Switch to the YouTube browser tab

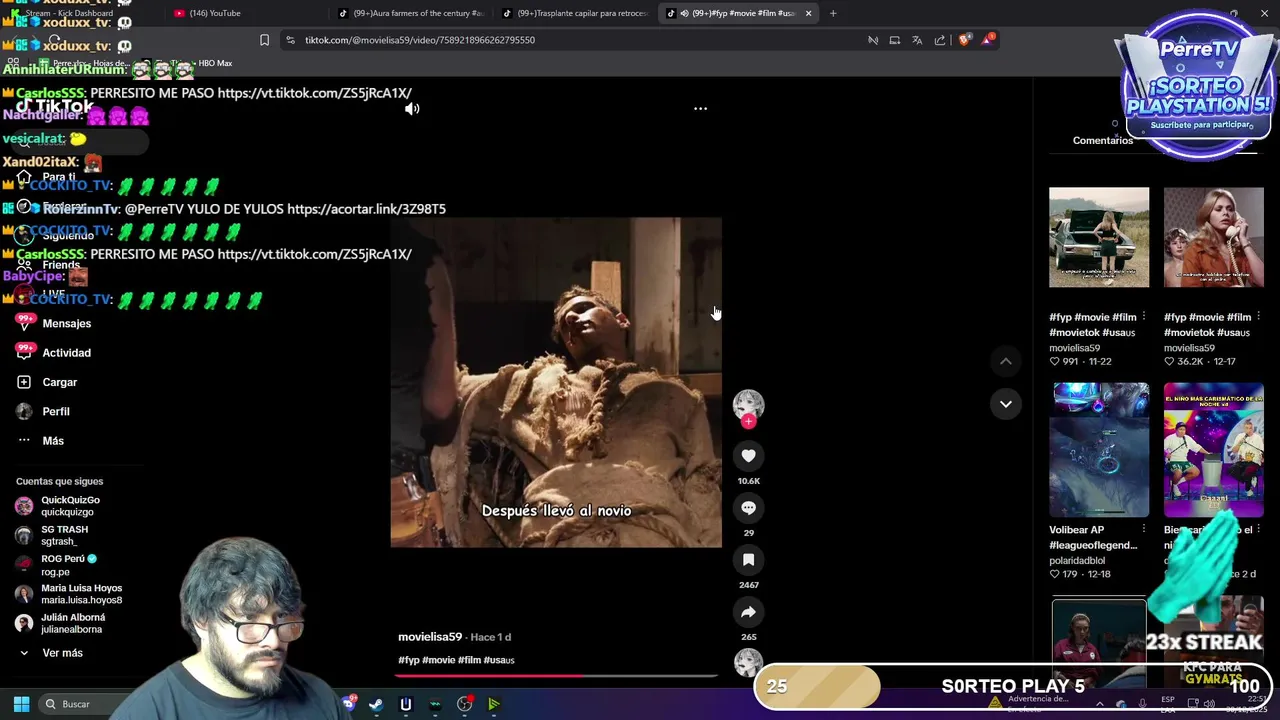coord(245,13)
